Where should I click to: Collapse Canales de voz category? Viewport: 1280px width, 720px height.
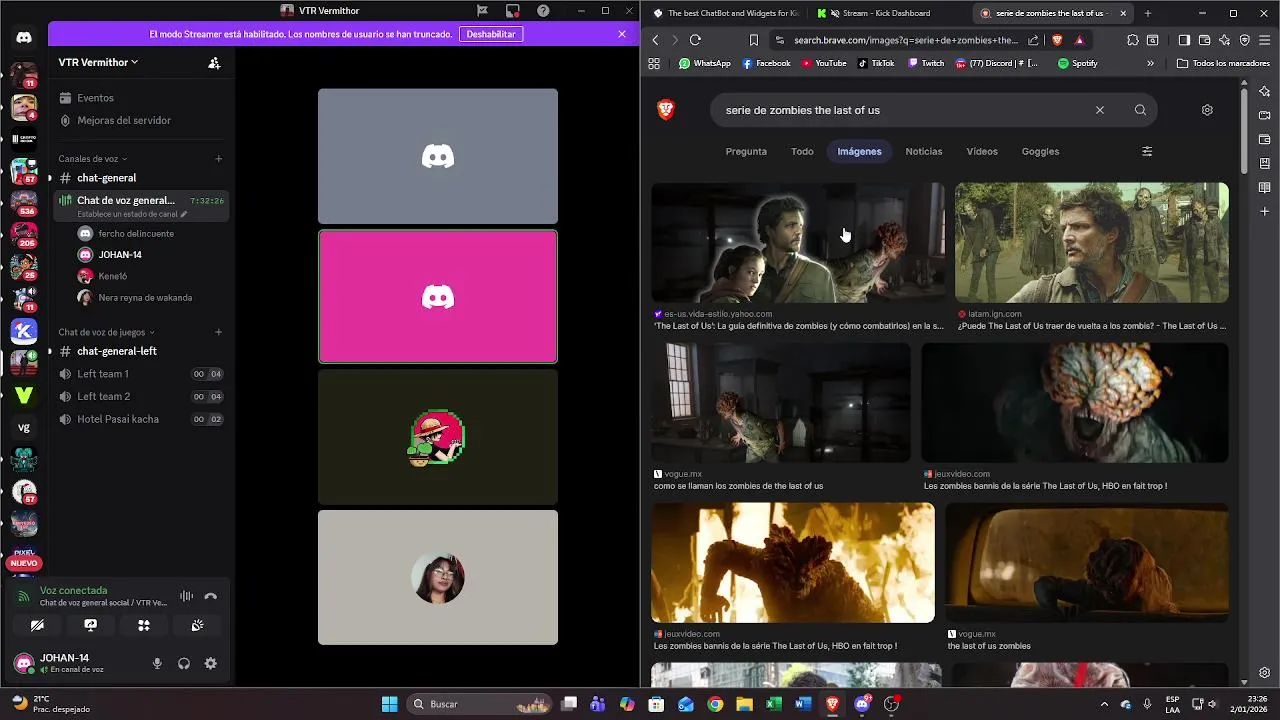pyautogui.click(x=92, y=159)
